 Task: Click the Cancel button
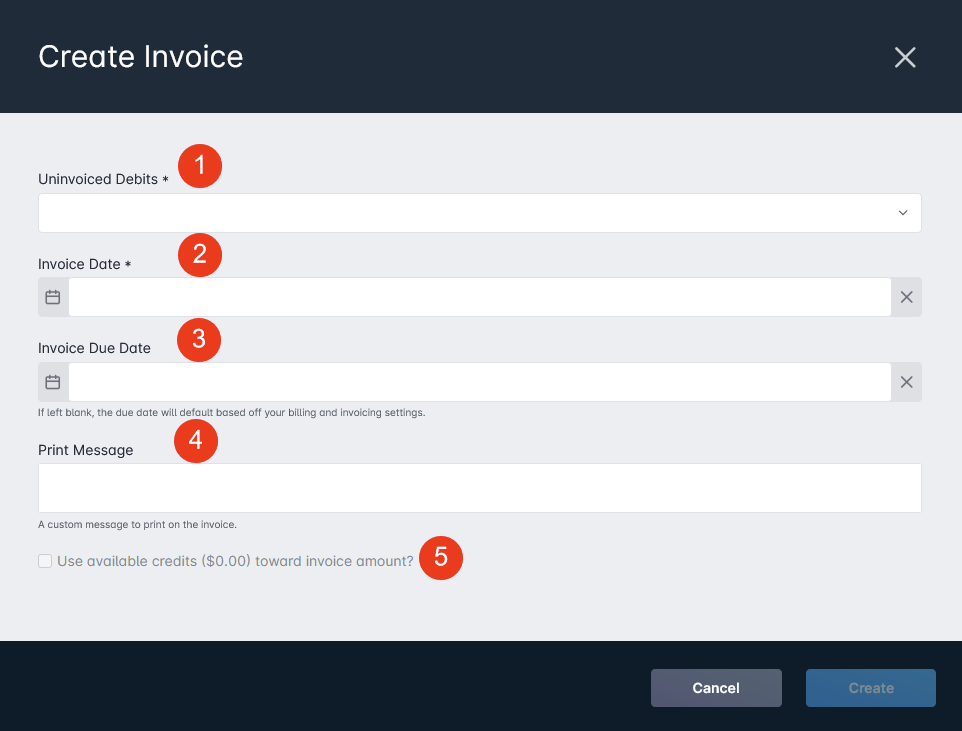tap(716, 688)
